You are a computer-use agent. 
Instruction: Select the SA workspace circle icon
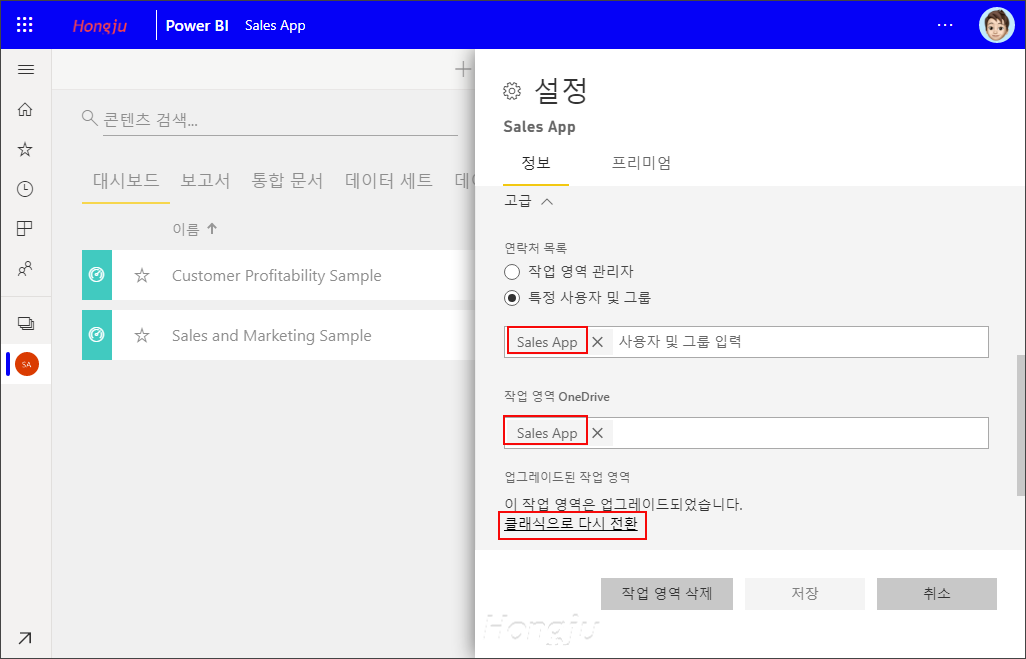coord(27,365)
